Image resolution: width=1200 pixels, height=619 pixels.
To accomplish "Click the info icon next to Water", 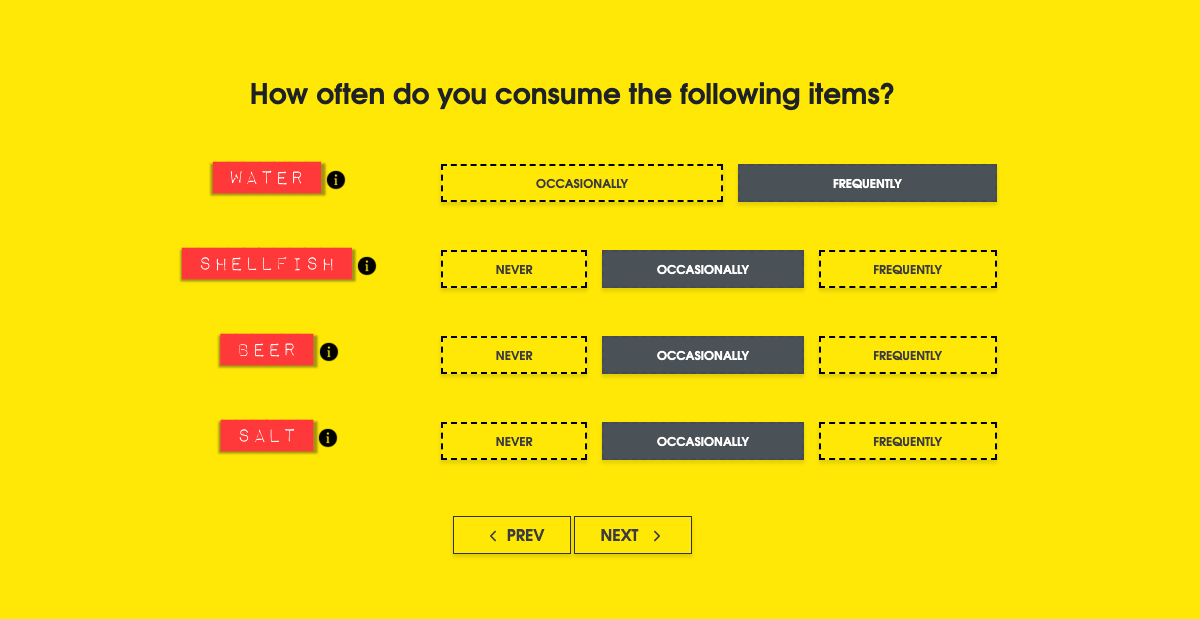I will [x=336, y=180].
